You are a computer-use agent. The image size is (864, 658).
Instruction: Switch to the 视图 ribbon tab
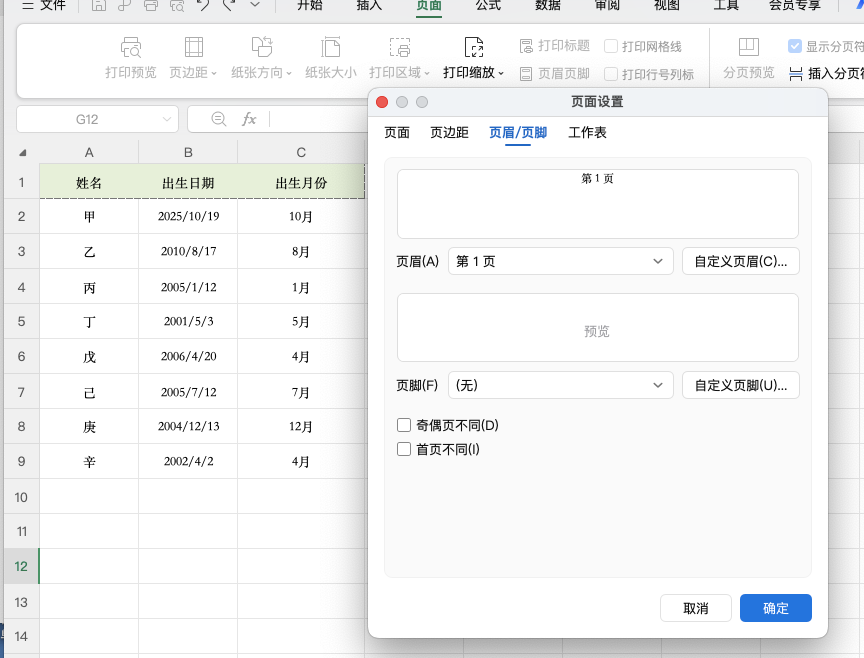pyautogui.click(x=667, y=5)
